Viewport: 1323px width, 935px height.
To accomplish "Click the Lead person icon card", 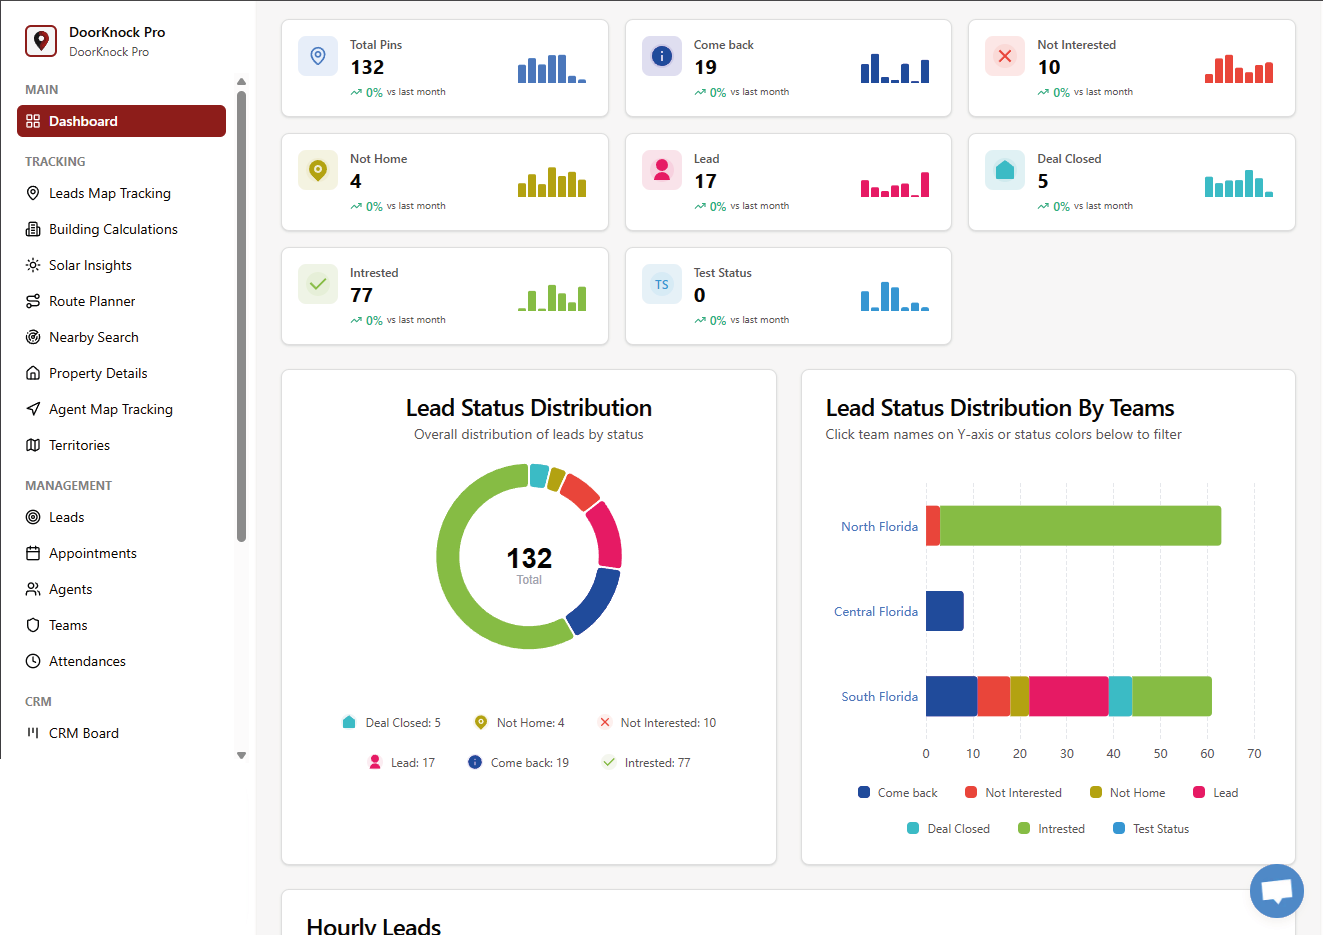I will pos(662,170).
